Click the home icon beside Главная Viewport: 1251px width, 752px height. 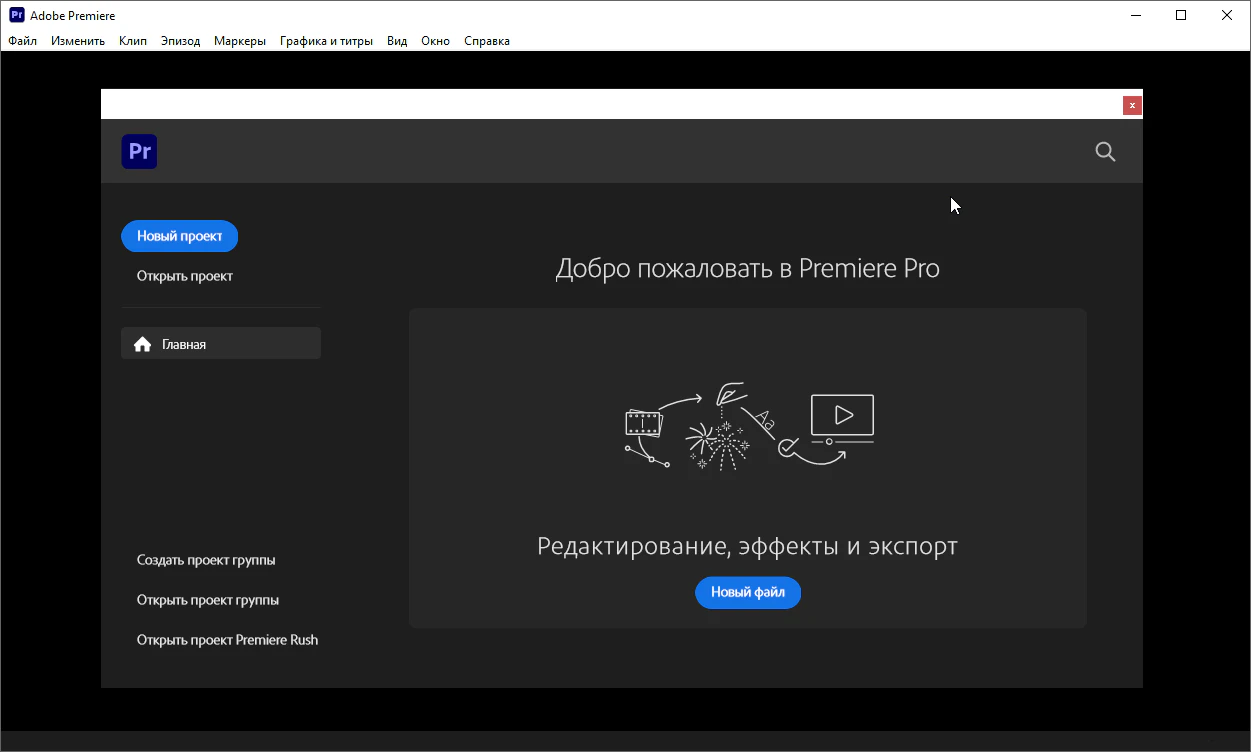142,344
